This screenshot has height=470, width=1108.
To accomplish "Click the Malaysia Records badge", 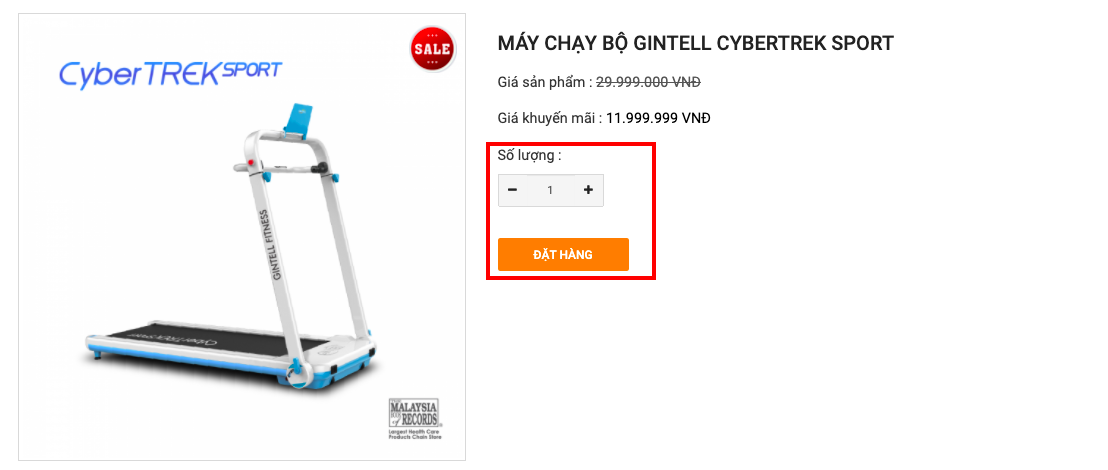I will pyautogui.click(x=415, y=419).
